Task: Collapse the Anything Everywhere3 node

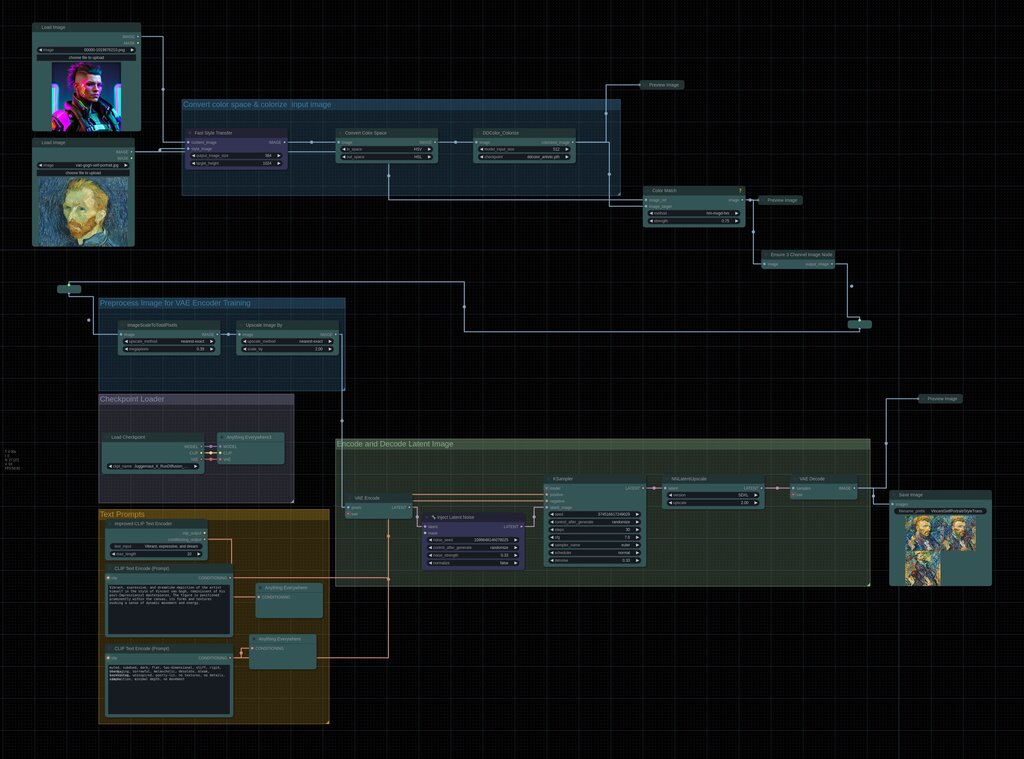Action: (222, 437)
